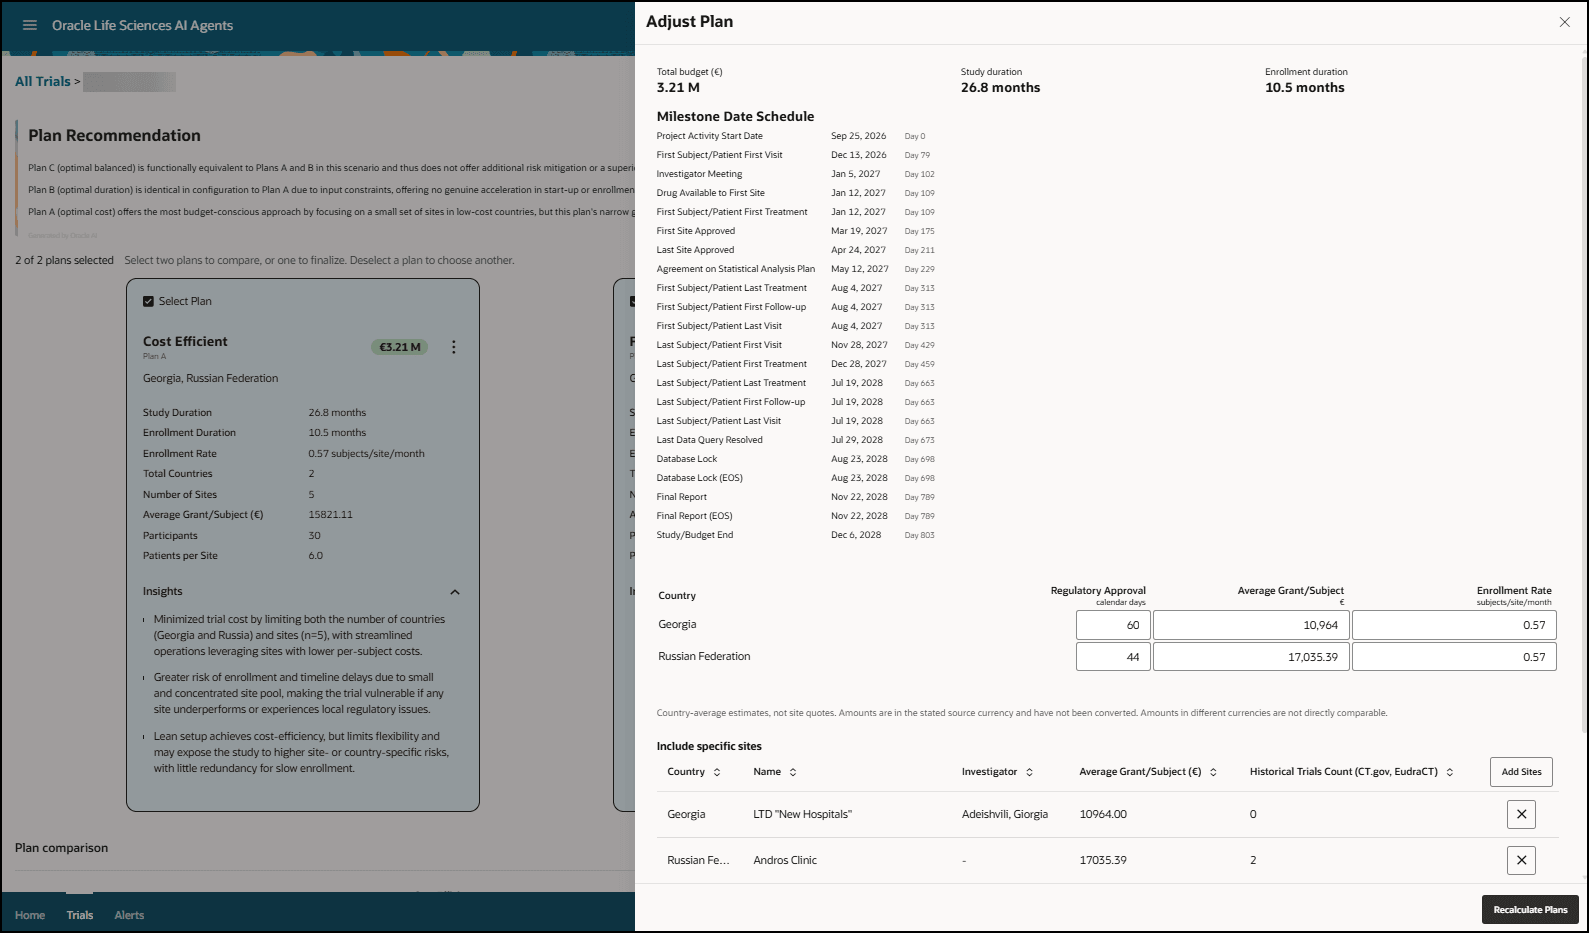Click the "Adeishvili, Giorgia" investigator cell
The image size is (1589, 933).
(x=1005, y=814)
